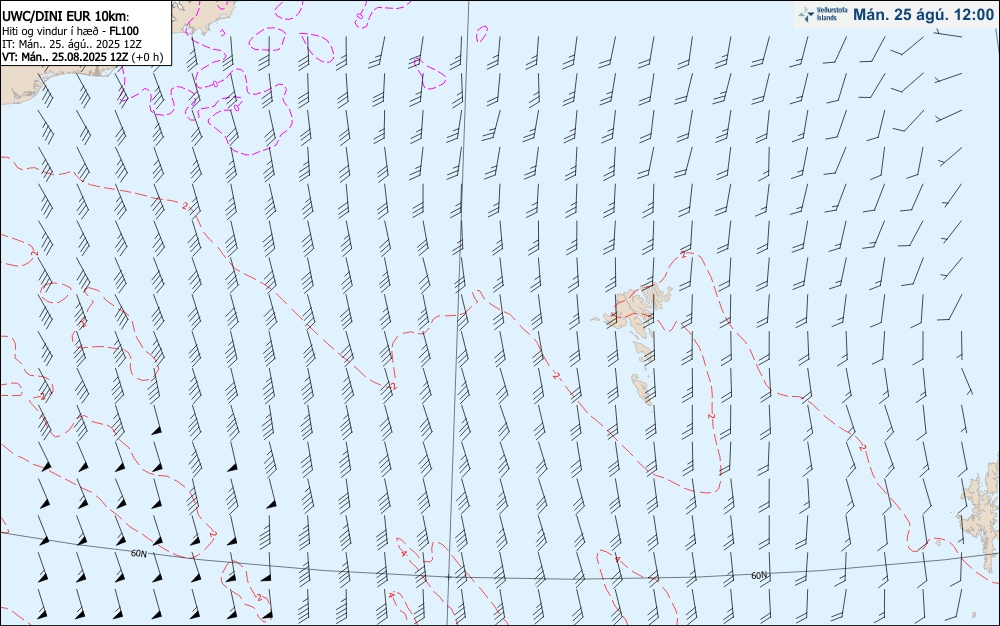The width and height of the screenshot is (1000, 626).
Task: Click the Veðurstofa Íslands logo
Action: tap(823, 14)
